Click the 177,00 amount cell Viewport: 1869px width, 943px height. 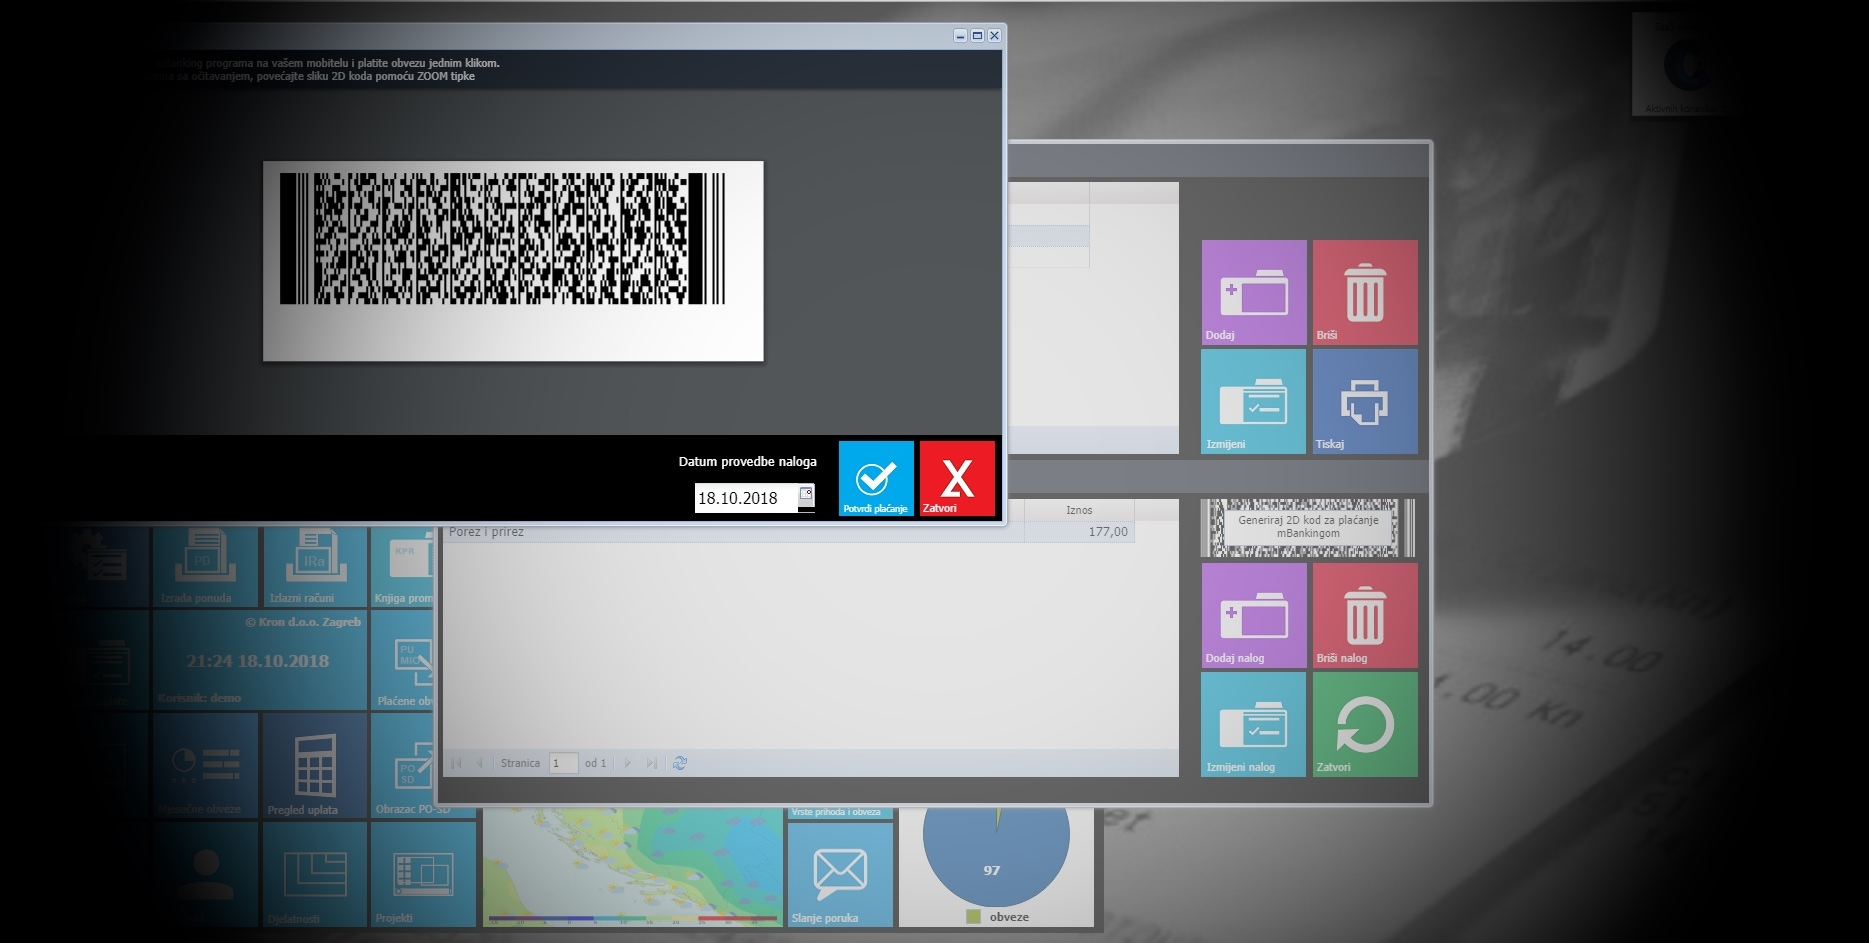[x=1079, y=532]
